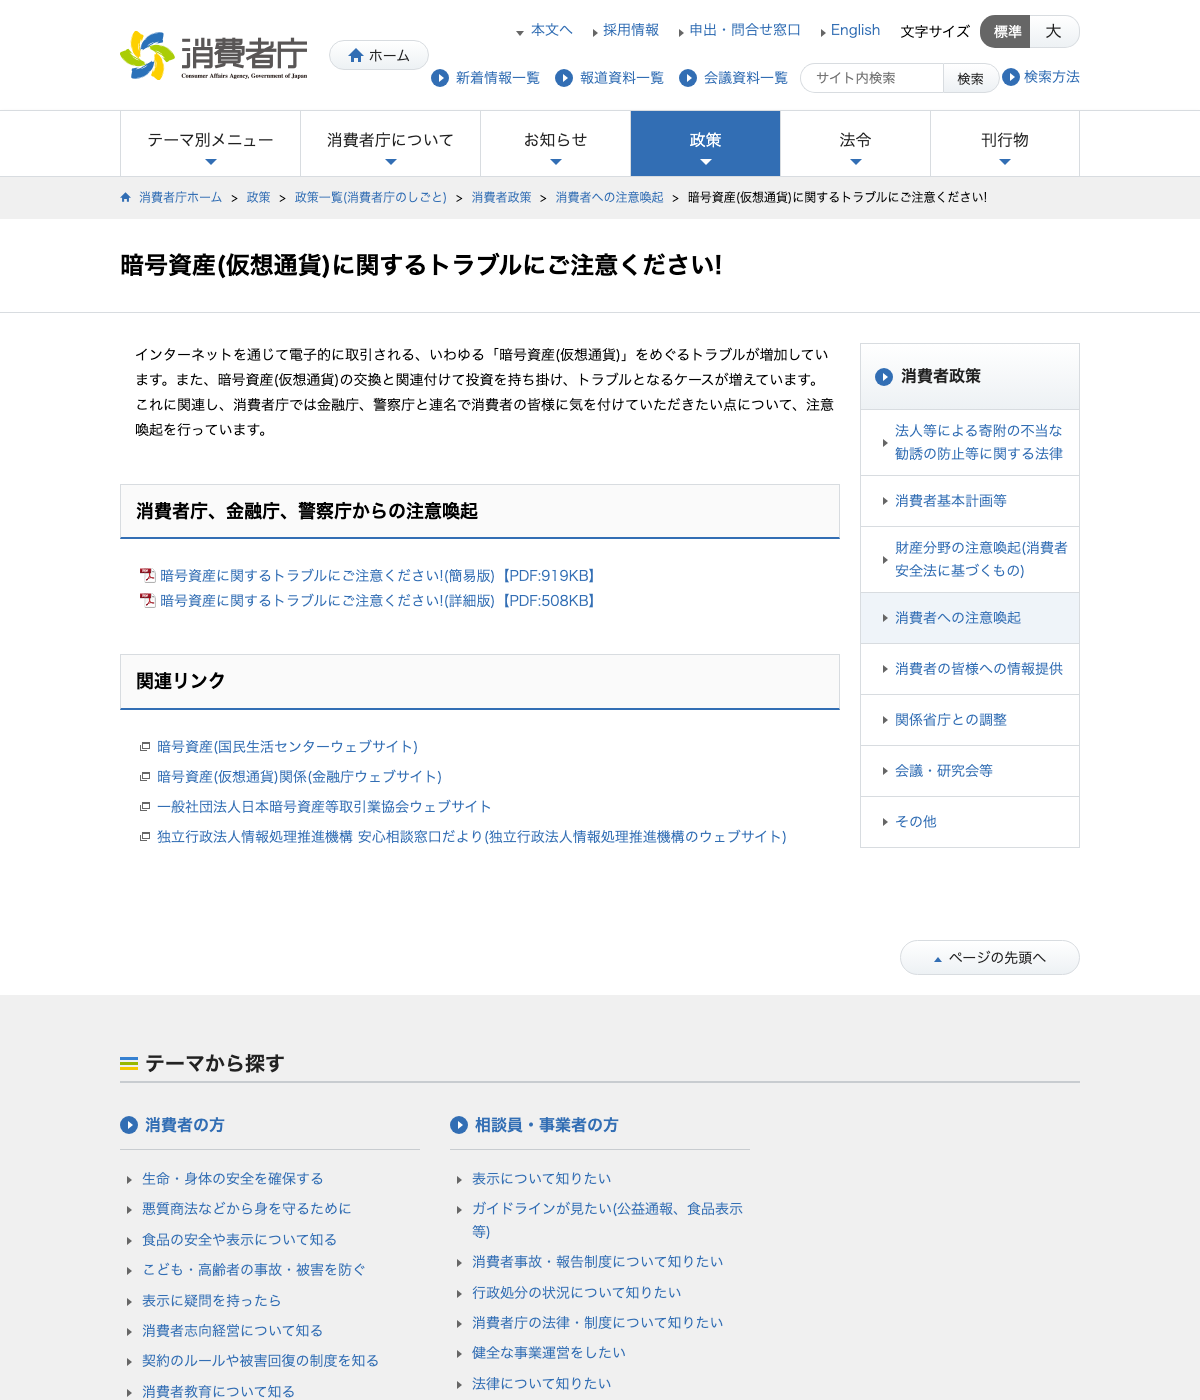Click ページの先頭へ button

[x=990, y=957]
